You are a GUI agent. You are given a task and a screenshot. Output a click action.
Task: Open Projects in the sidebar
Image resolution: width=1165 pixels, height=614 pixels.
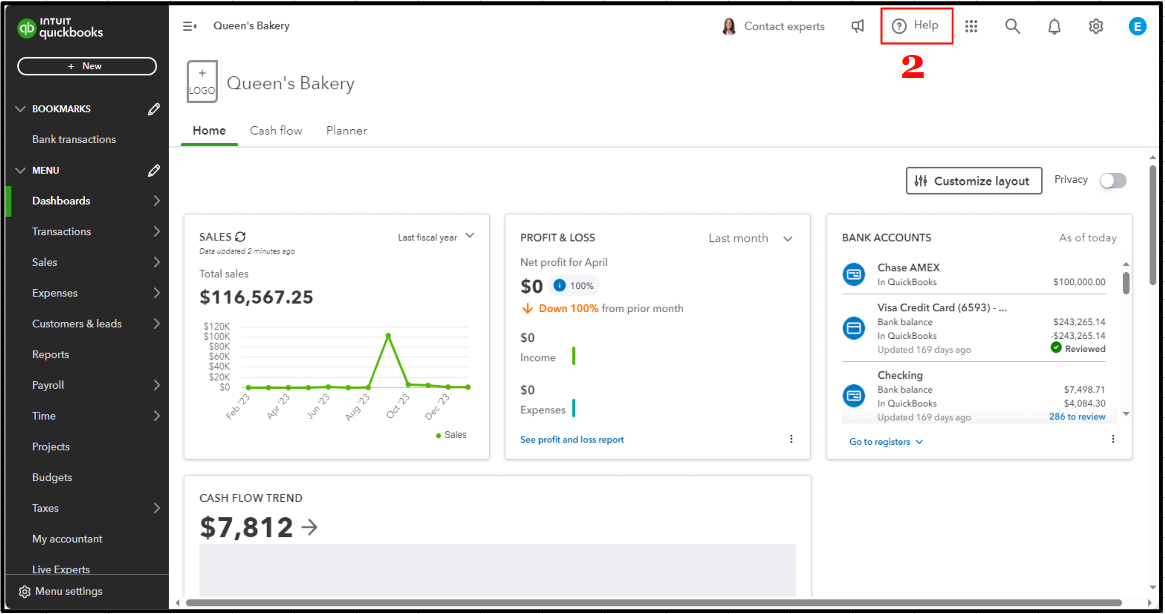[51, 447]
